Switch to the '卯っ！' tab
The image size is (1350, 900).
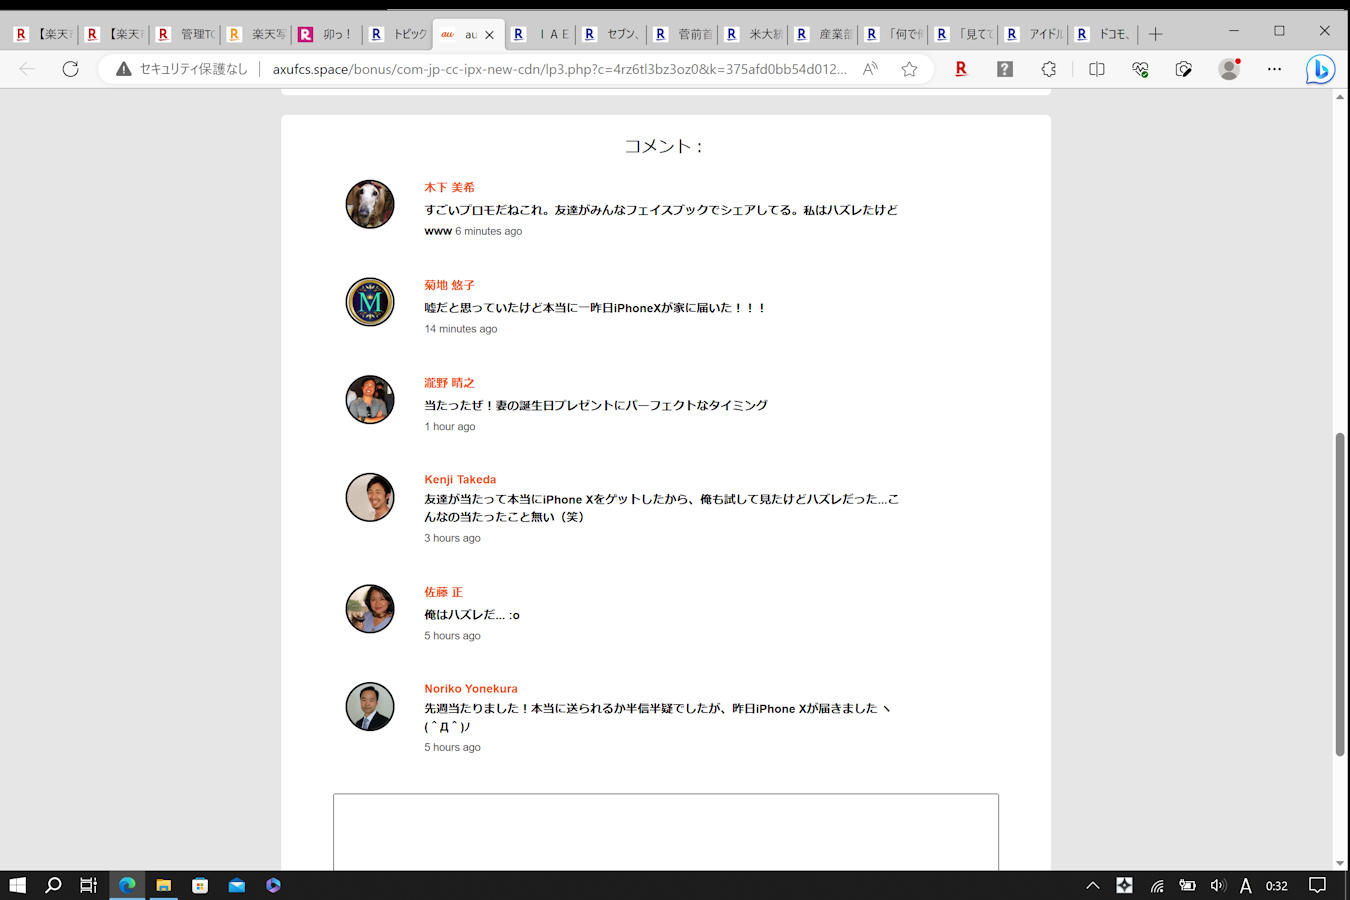click(x=327, y=34)
